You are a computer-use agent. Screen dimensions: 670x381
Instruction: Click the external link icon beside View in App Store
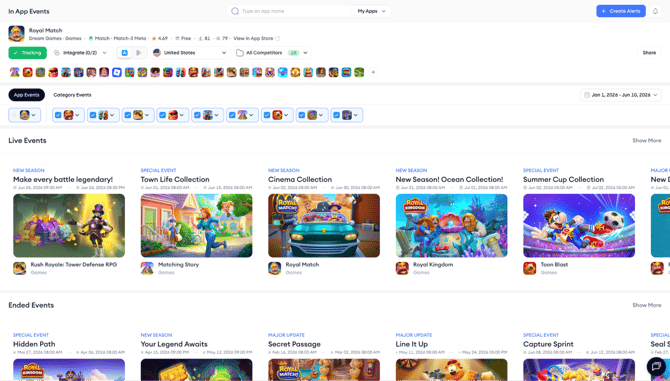277,38
